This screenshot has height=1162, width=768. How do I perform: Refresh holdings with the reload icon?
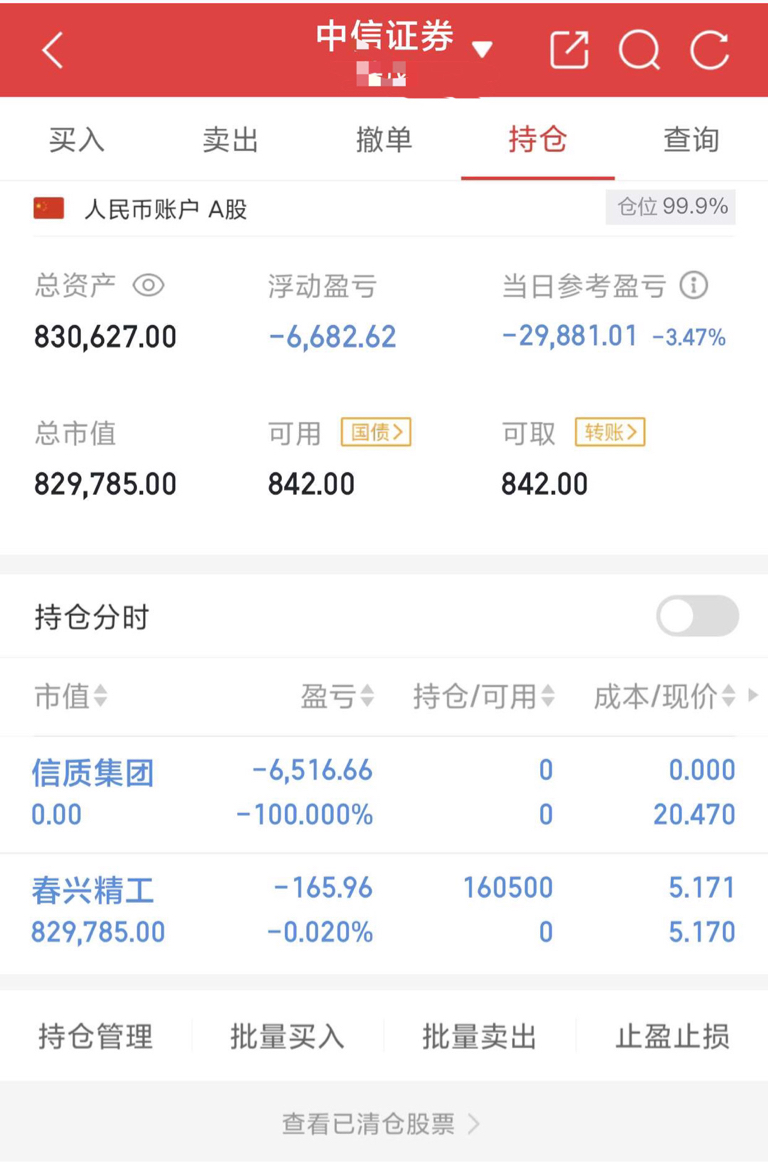pyautogui.click(x=709, y=50)
